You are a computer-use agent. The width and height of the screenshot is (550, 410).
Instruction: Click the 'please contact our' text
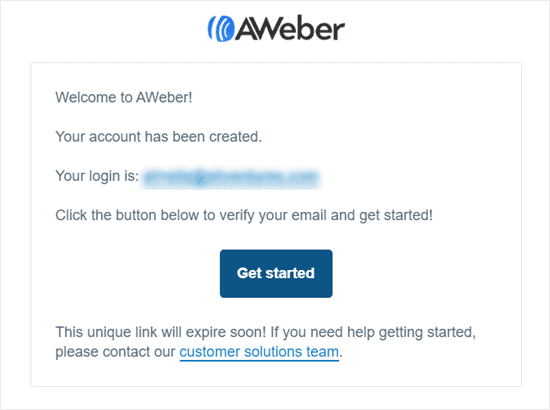click(115, 352)
